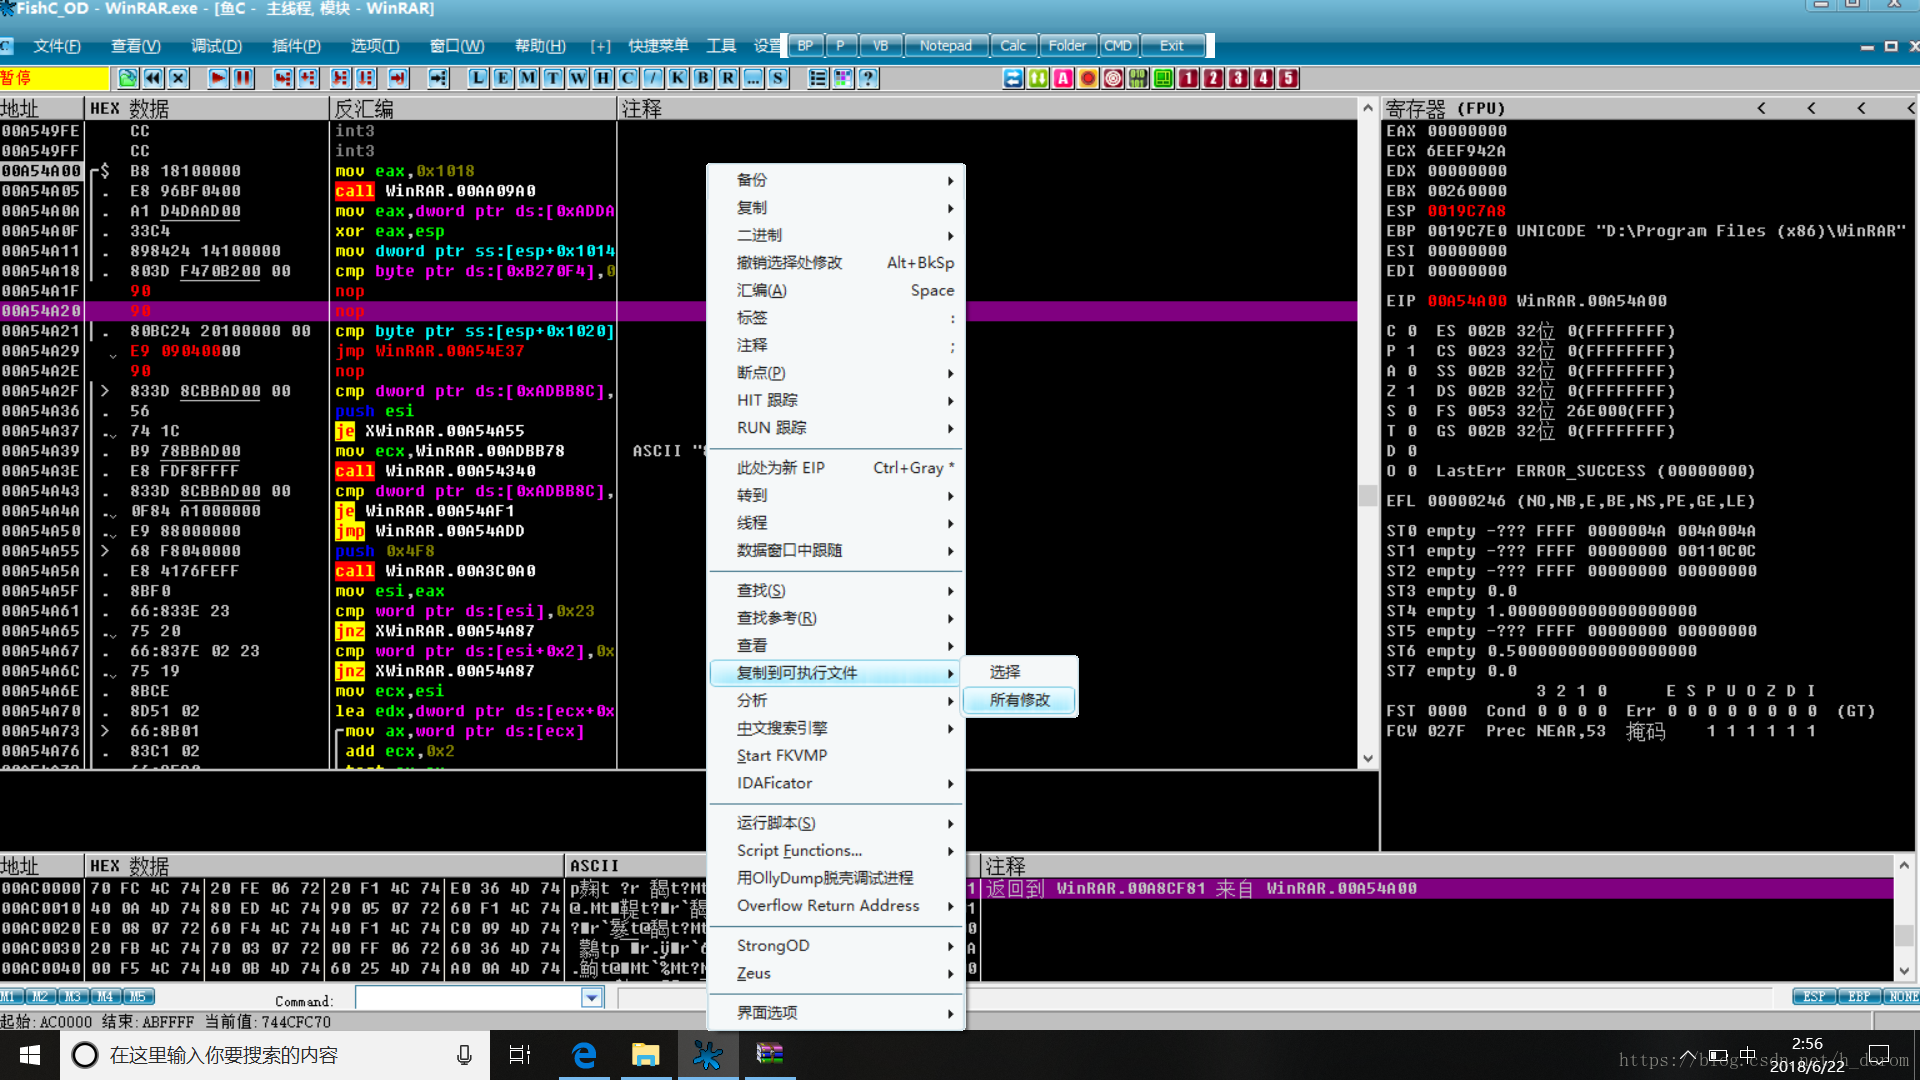This screenshot has height=1080, width=1920.
Task: Select 所有修改 in the submenu
Action: [1020, 700]
